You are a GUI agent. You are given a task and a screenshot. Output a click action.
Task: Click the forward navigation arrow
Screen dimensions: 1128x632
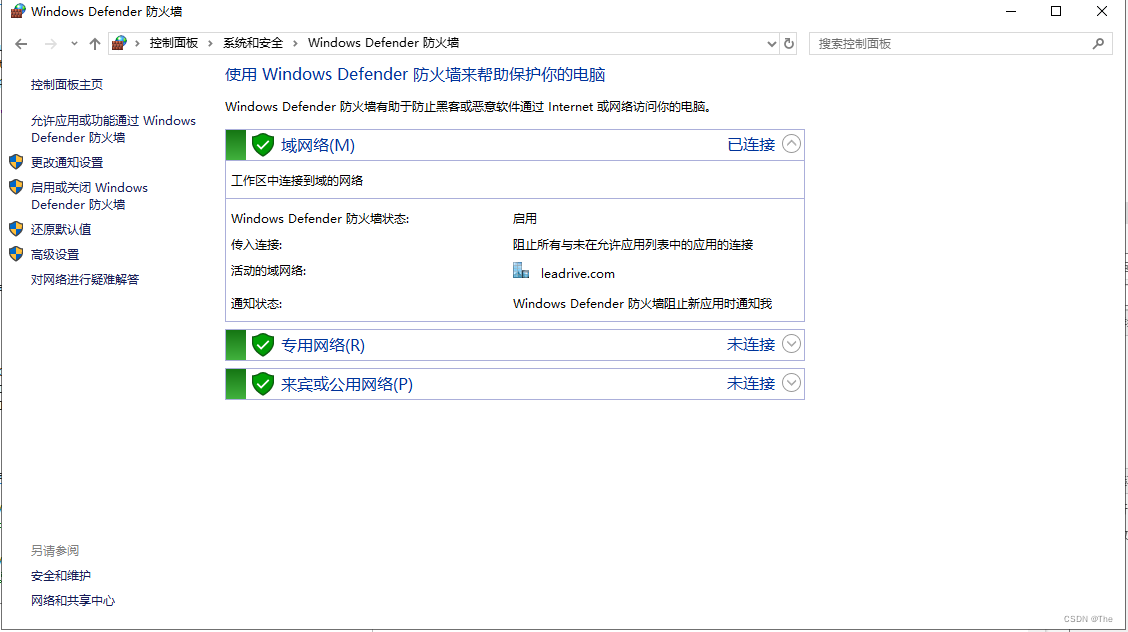pyautogui.click(x=50, y=44)
